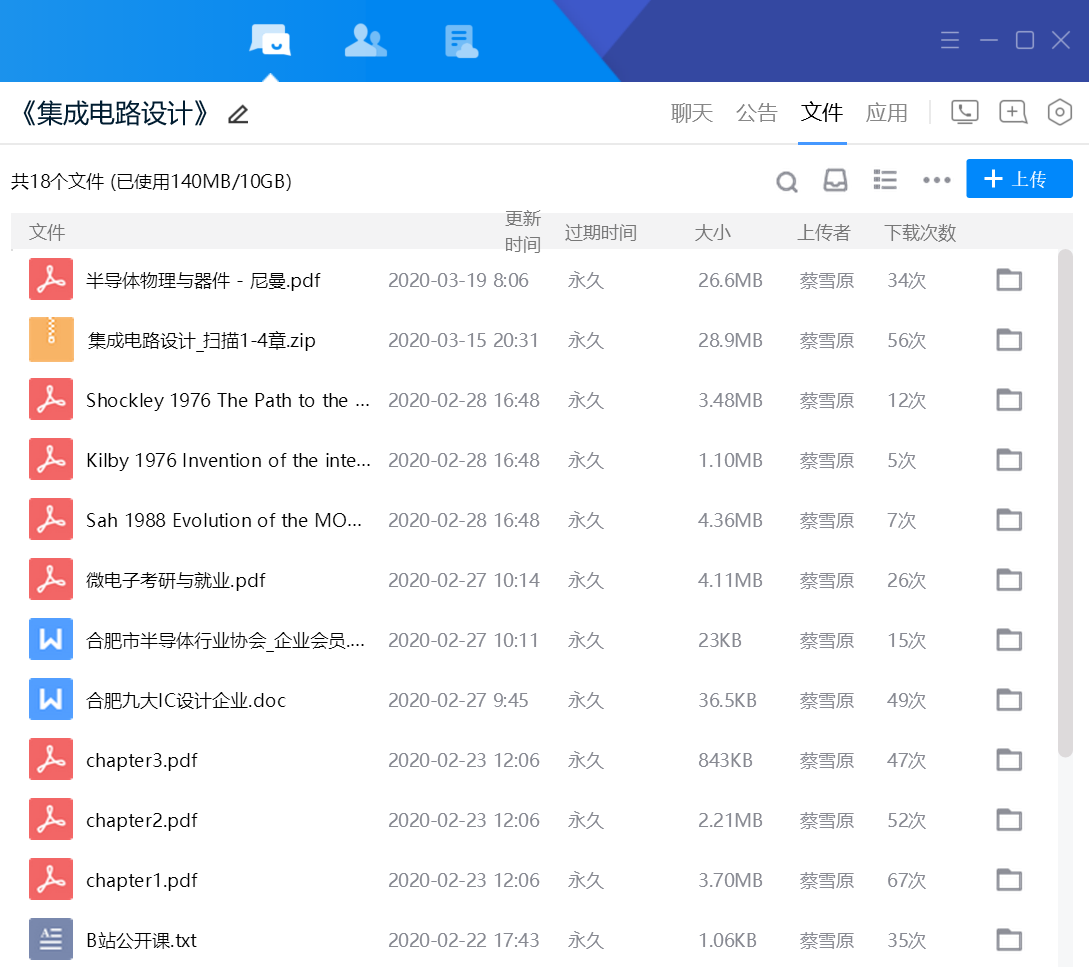Open the file inbox tray icon
This screenshot has height=967, width=1089.
[x=835, y=180]
